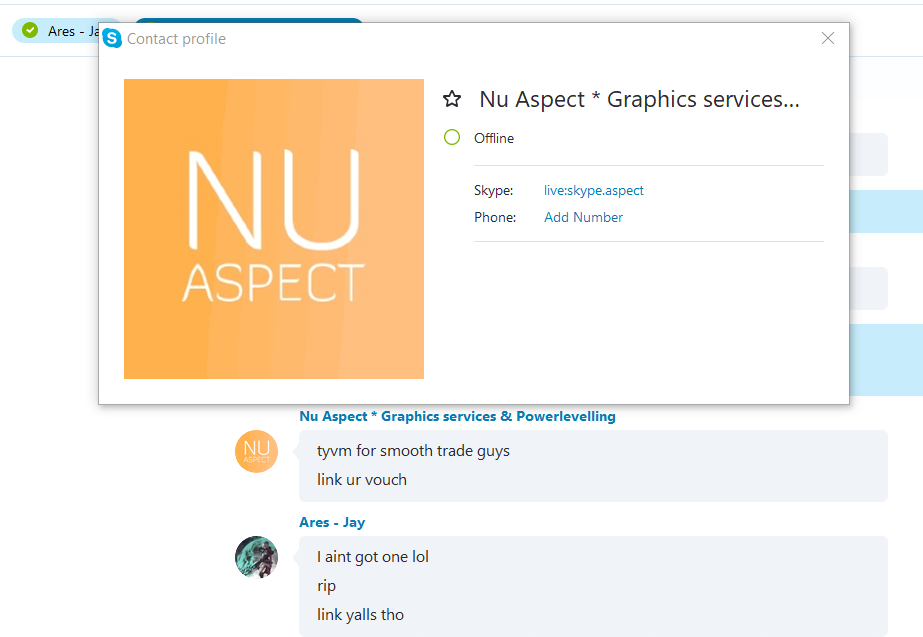
Task: Click the Offline status circle icon
Action: (452, 138)
